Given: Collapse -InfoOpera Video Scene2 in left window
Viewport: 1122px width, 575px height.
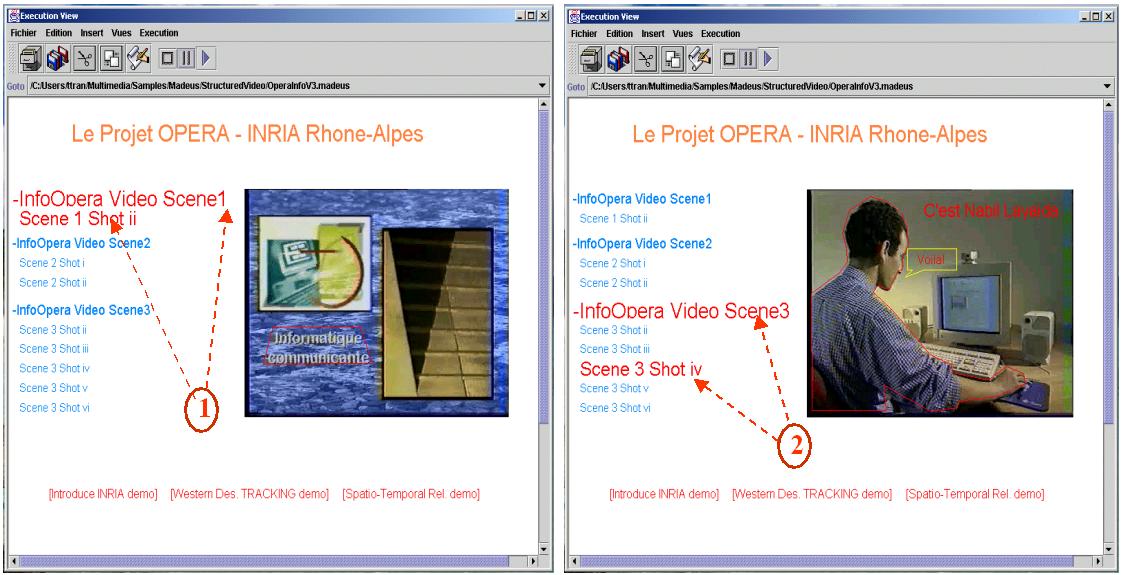Looking at the screenshot, I should click(82, 243).
